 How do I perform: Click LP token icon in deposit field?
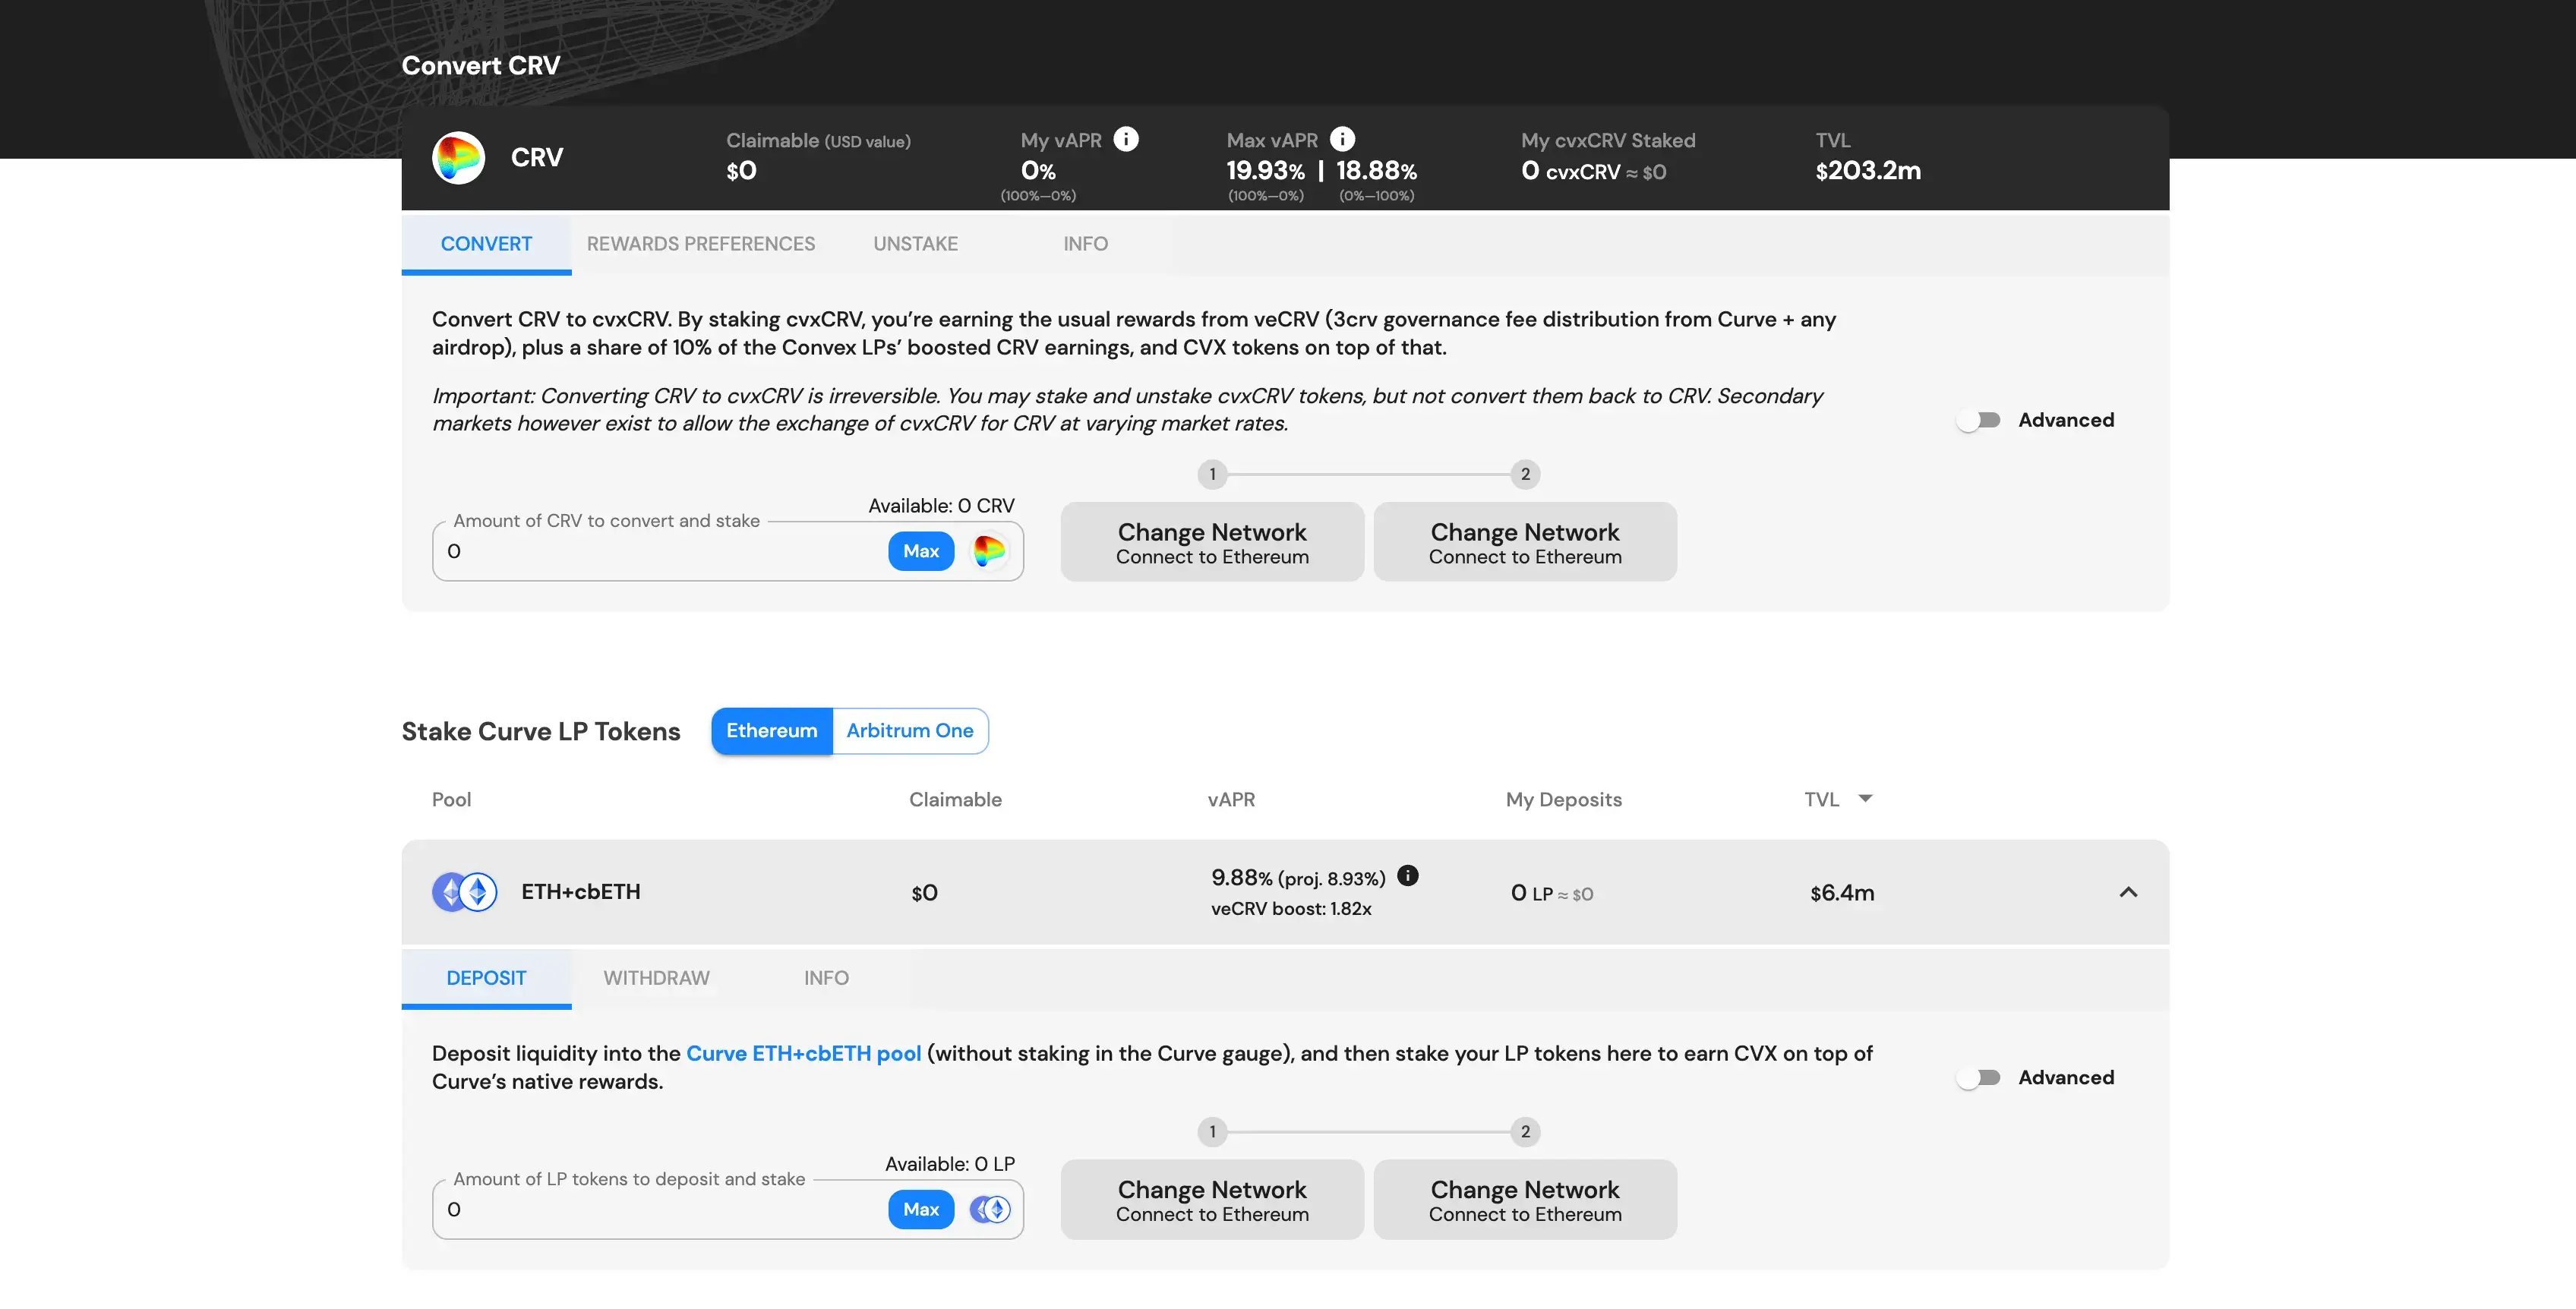[991, 1209]
